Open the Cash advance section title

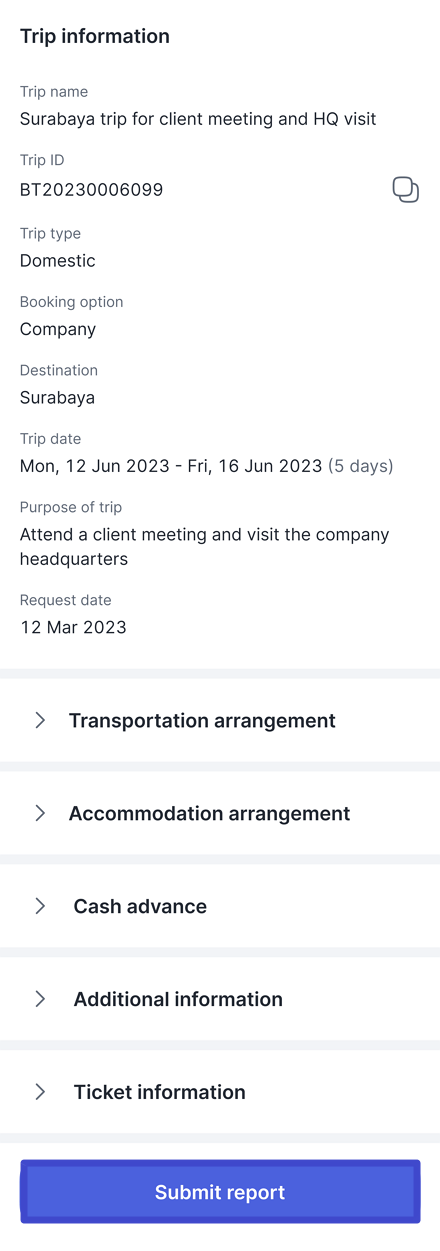(x=140, y=906)
